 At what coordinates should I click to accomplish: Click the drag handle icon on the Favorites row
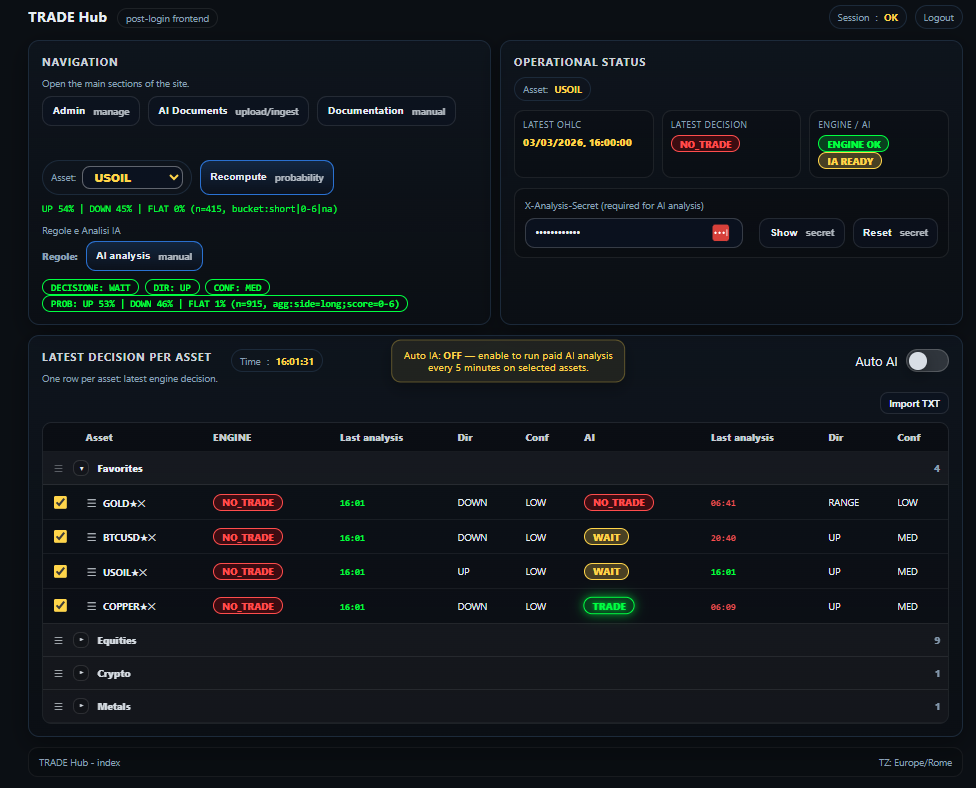click(58, 469)
